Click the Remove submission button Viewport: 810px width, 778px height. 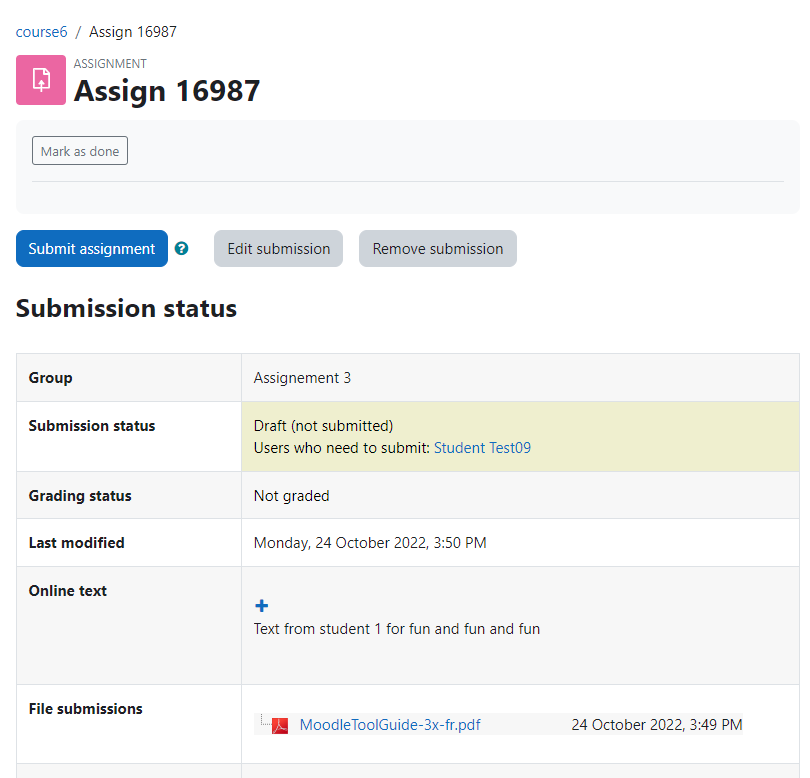[x=438, y=248]
